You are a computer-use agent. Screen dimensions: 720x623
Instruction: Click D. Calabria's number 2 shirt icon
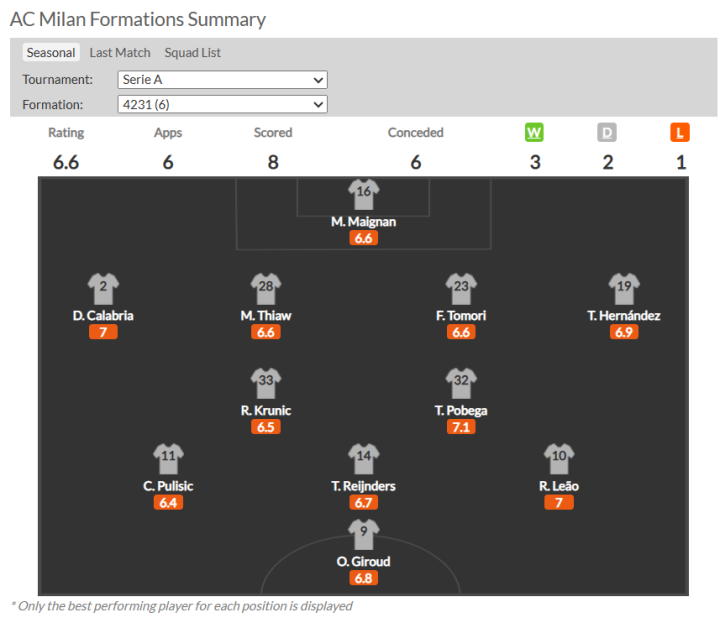pyautogui.click(x=103, y=288)
